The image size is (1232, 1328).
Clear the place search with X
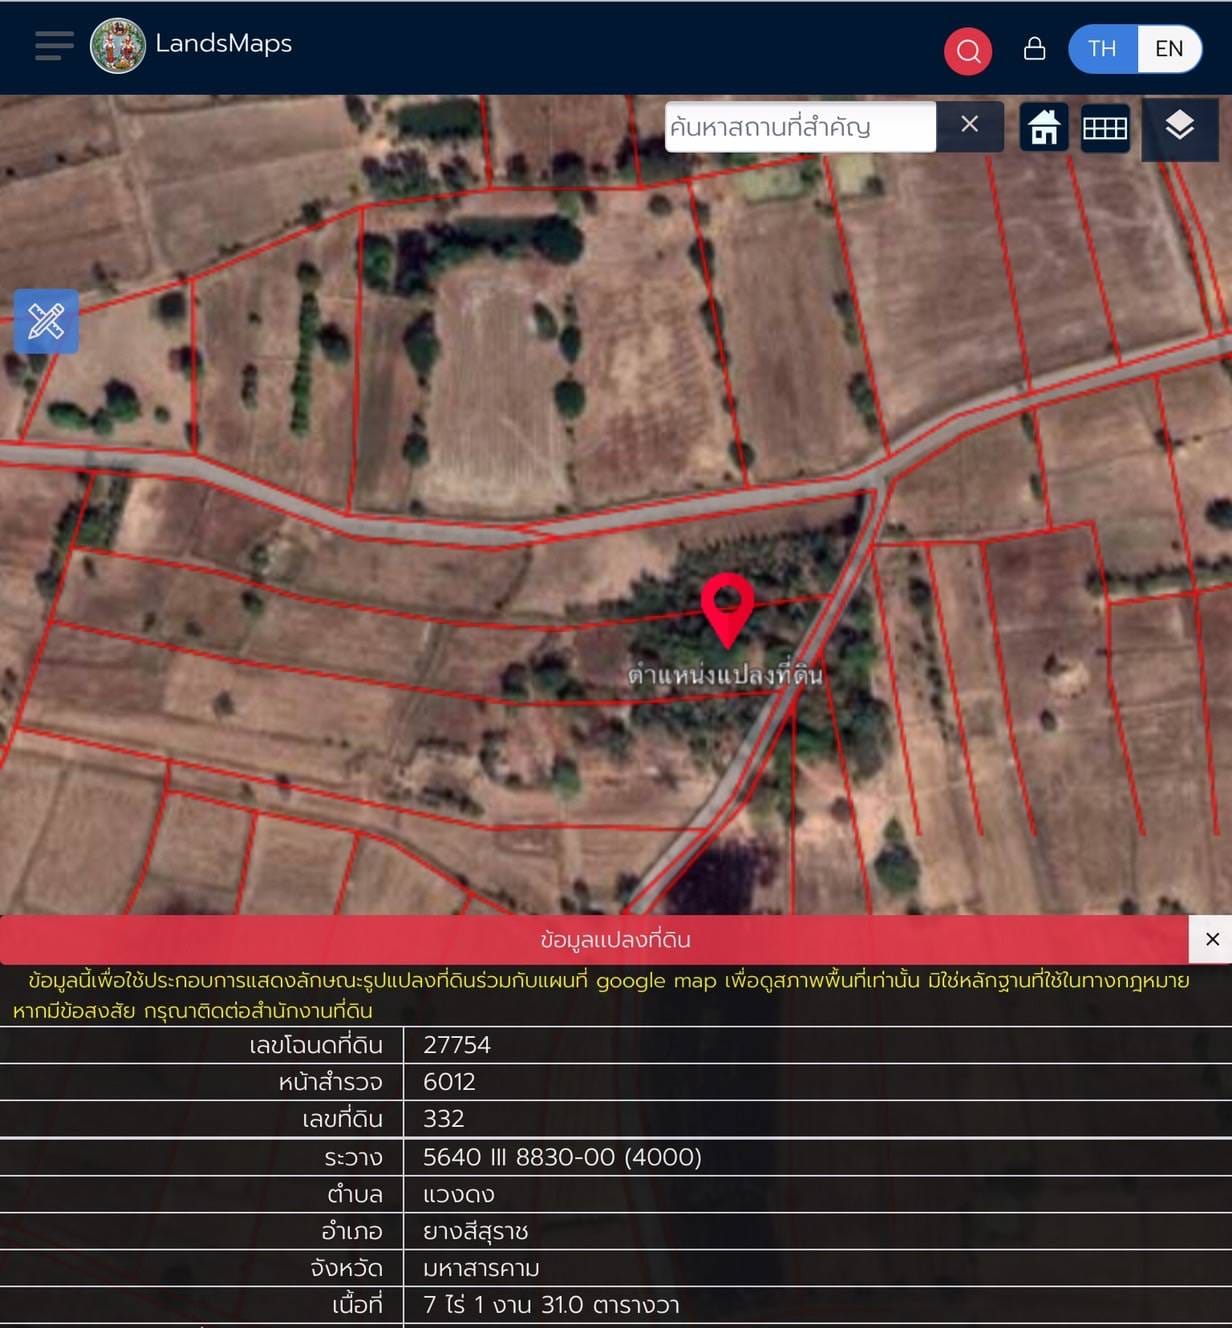970,125
